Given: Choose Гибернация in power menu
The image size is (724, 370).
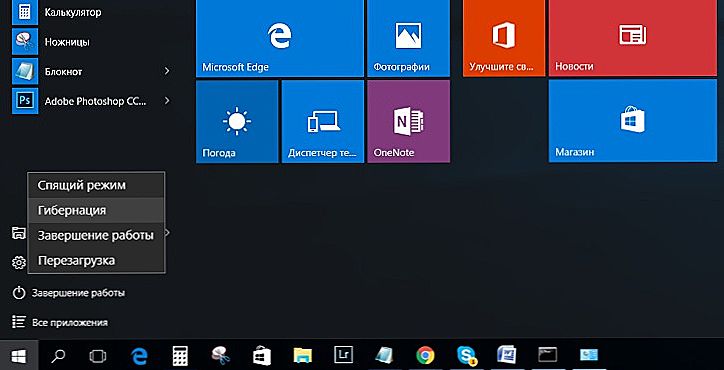Looking at the screenshot, I should click(96, 210).
